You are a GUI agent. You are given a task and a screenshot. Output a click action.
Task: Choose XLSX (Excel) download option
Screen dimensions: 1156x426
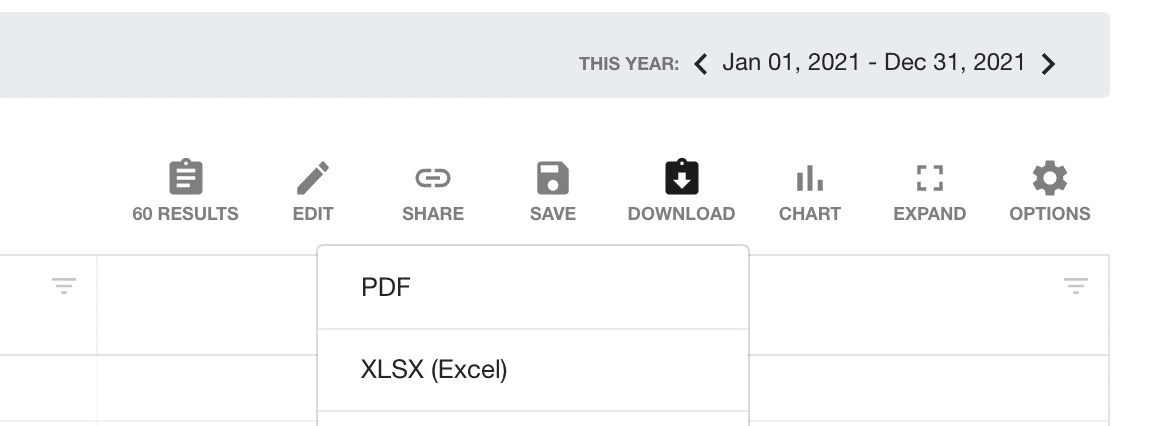[x=533, y=370]
